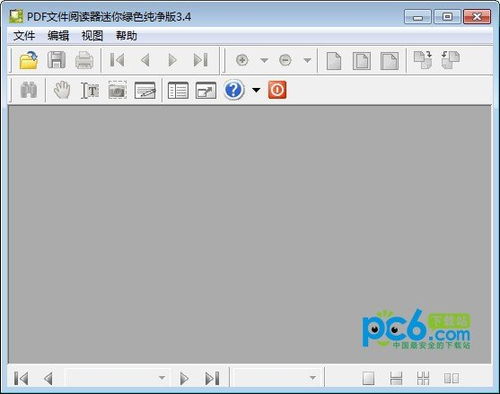Open the page number combo box in the status bar
Screen dimensions: 500x394
point(117,378)
